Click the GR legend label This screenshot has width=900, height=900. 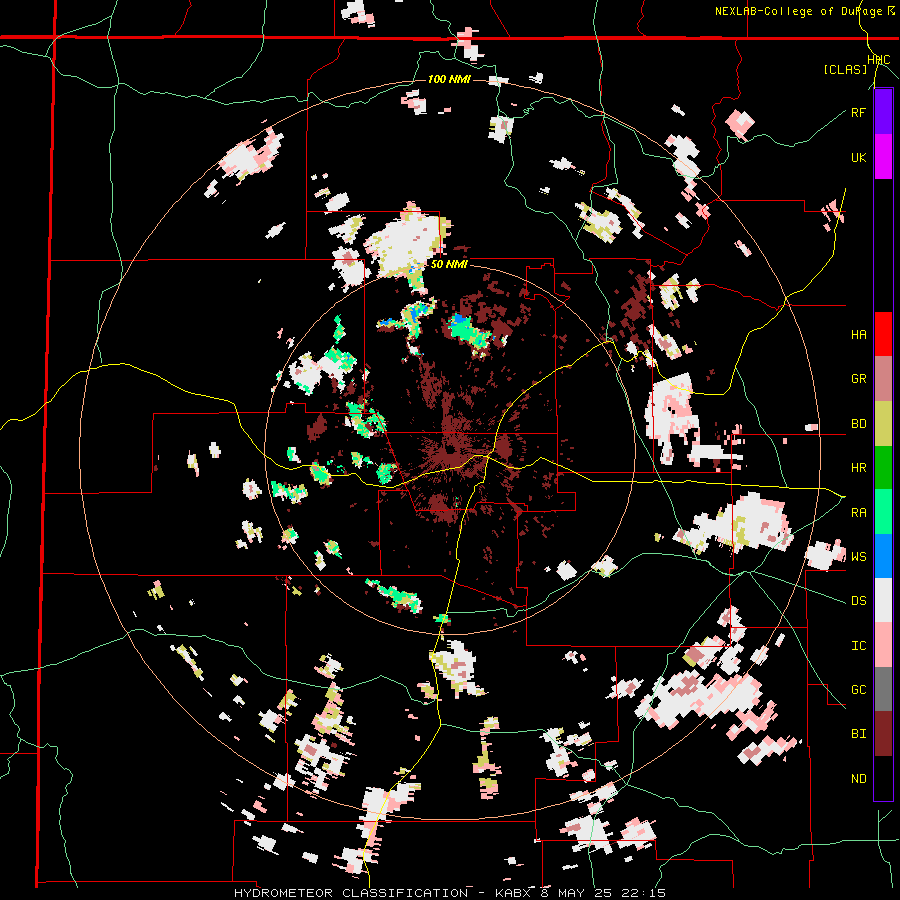coord(858,379)
